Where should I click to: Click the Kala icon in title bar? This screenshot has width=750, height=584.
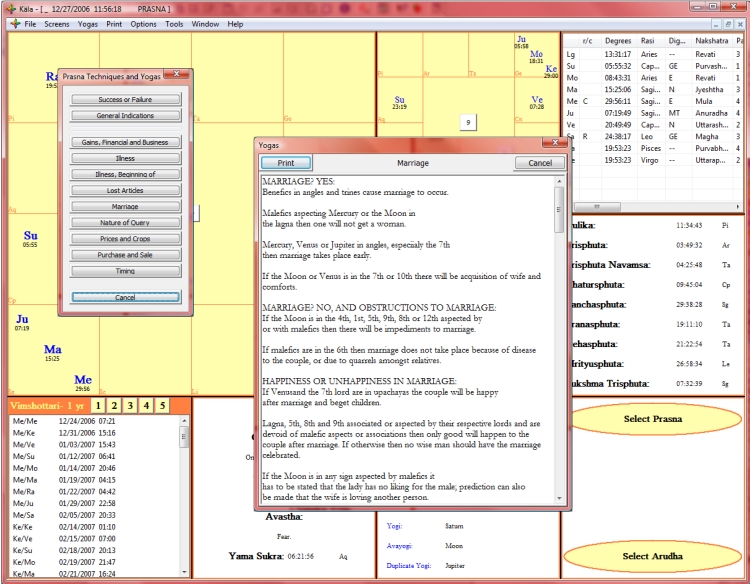11,9
